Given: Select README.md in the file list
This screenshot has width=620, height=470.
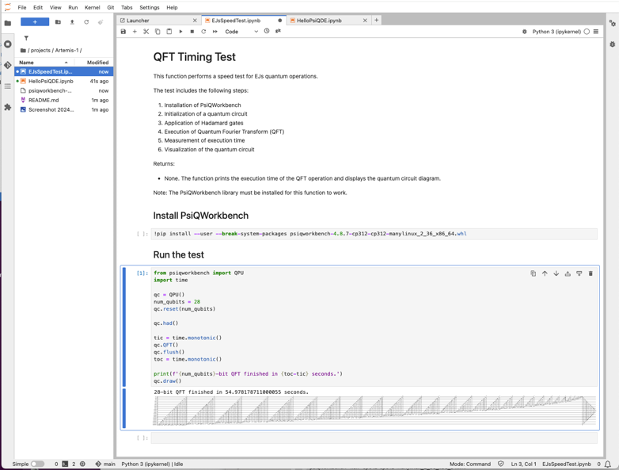Looking at the screenshot, I should click(64, 100).
